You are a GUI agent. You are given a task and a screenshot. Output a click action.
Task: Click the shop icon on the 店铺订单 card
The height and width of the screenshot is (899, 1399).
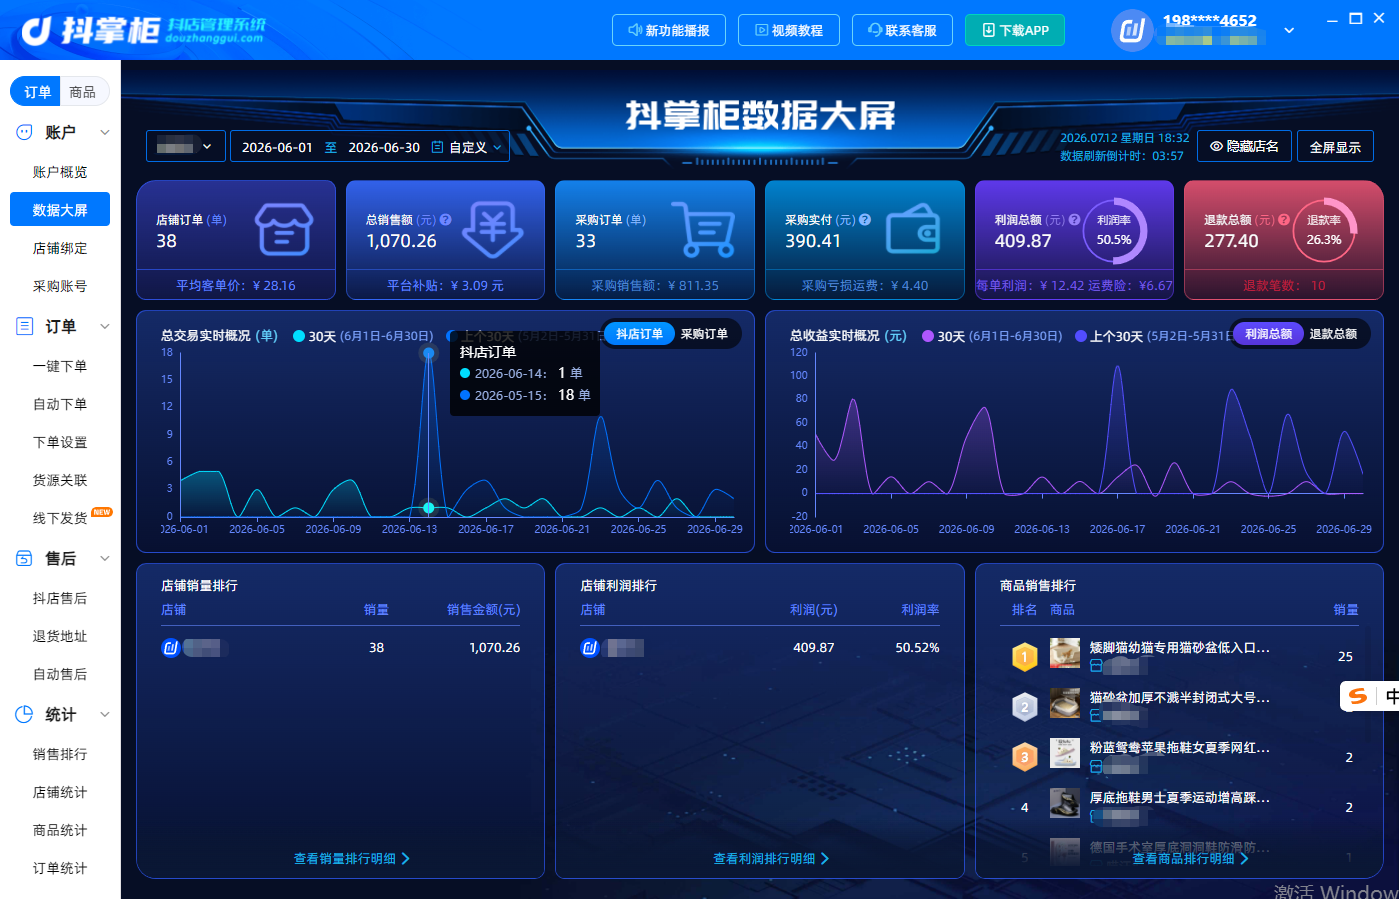click(284, 229)
